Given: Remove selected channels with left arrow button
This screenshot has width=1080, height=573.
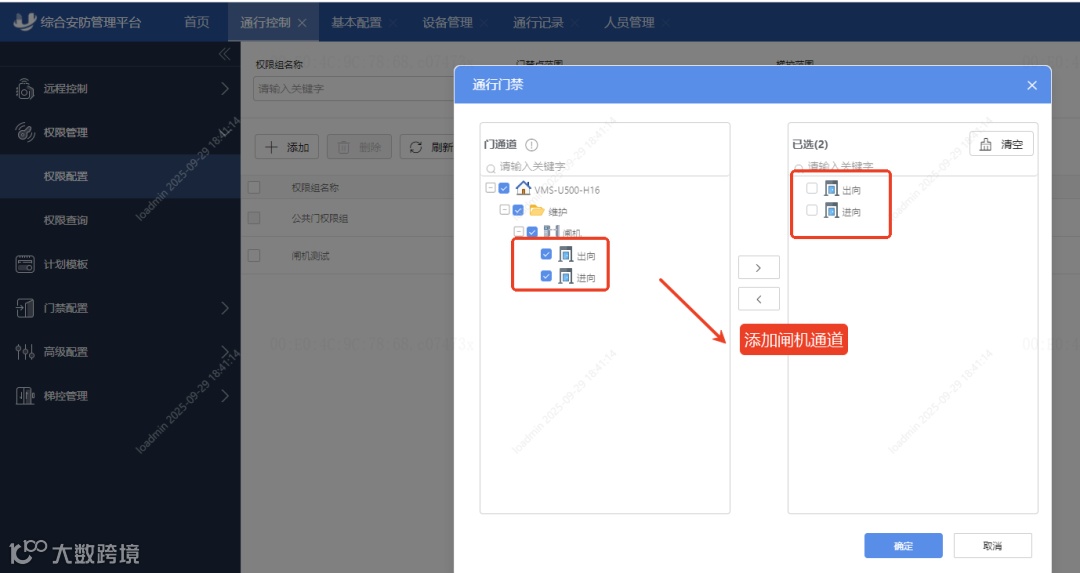Looking at the screenshot, I should pyautogui.click(x=758, y=299).
